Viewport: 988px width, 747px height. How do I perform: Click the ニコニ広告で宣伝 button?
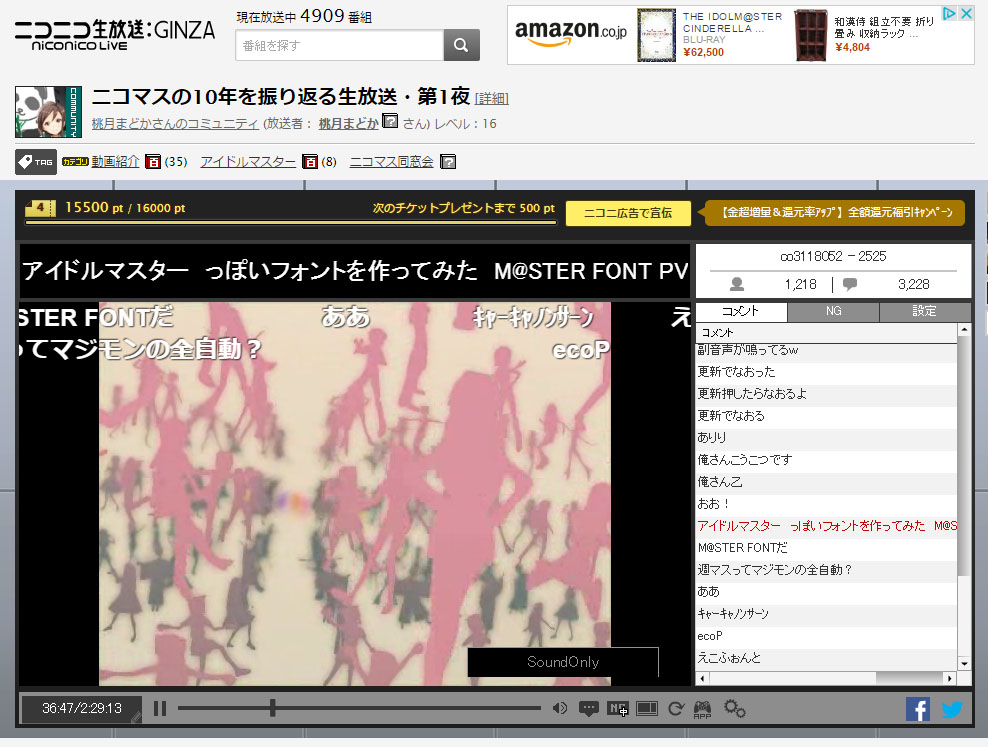point(628,213)
